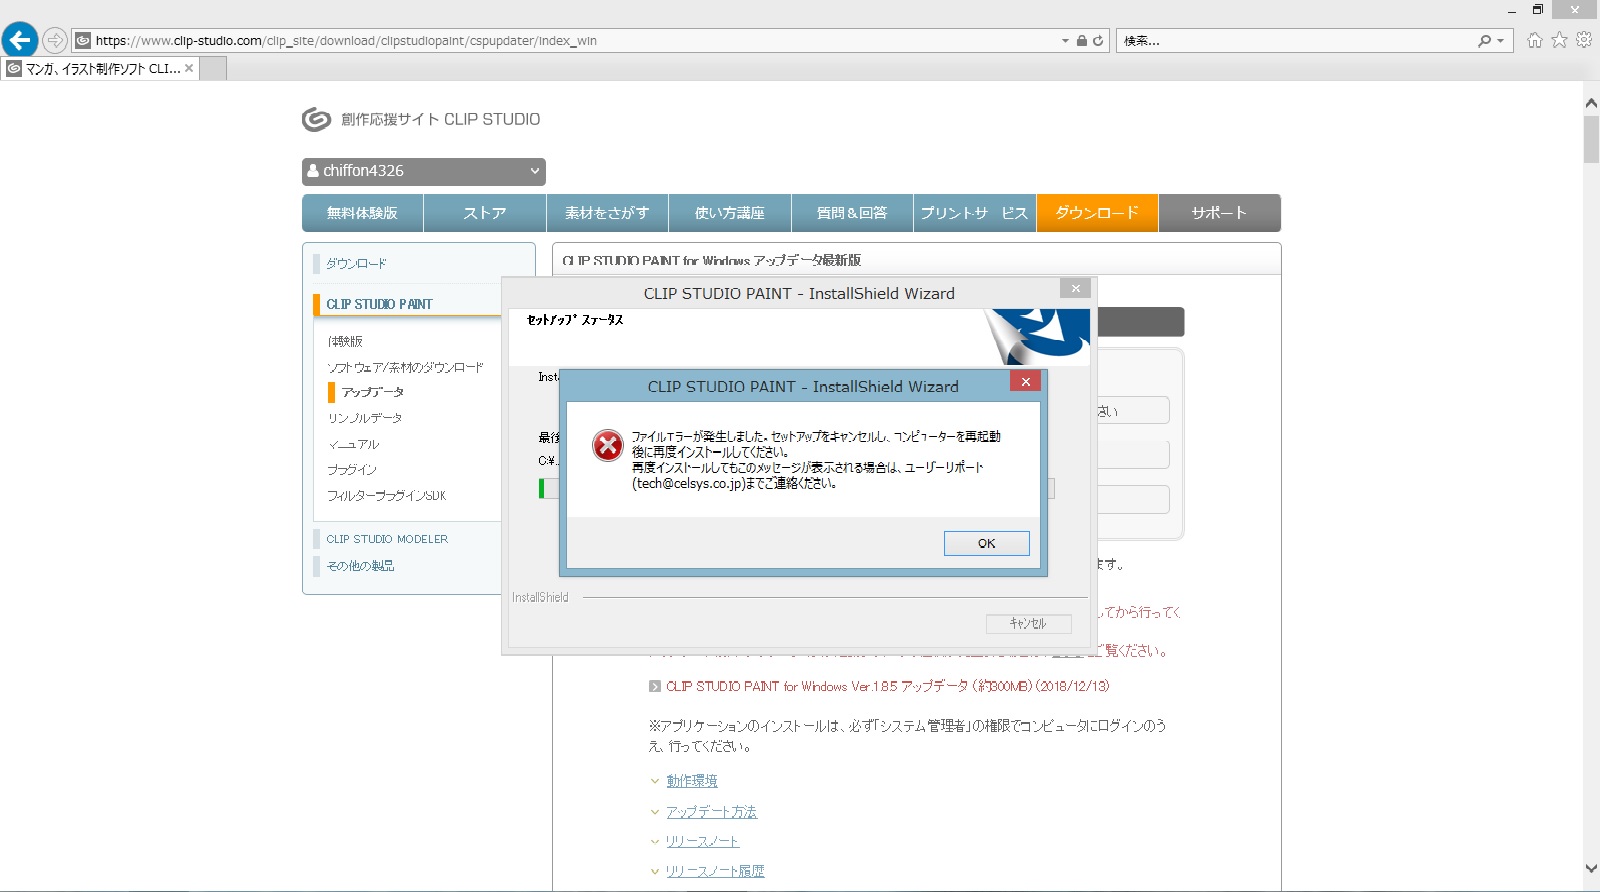Open the search provider dropdown arrow

tap(1500, 41)
